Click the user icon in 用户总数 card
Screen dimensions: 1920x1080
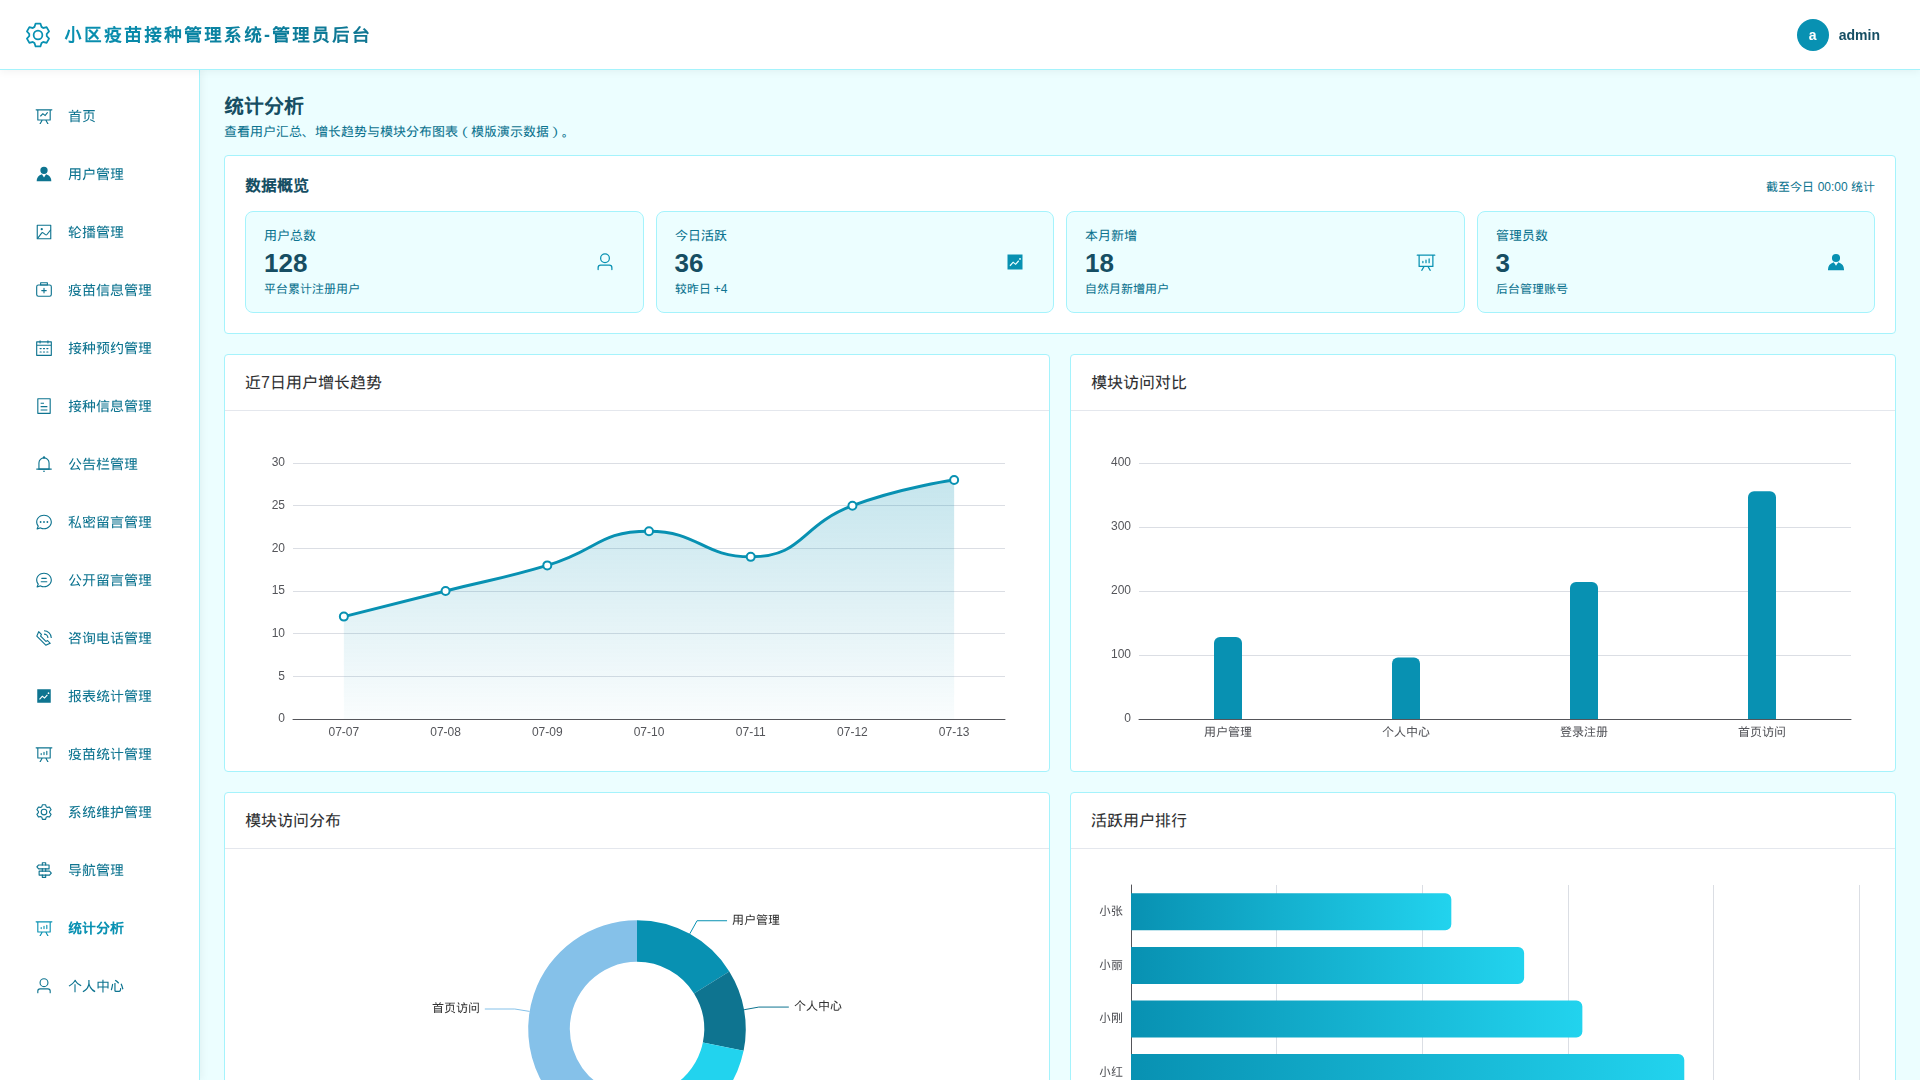coord(605,262)
